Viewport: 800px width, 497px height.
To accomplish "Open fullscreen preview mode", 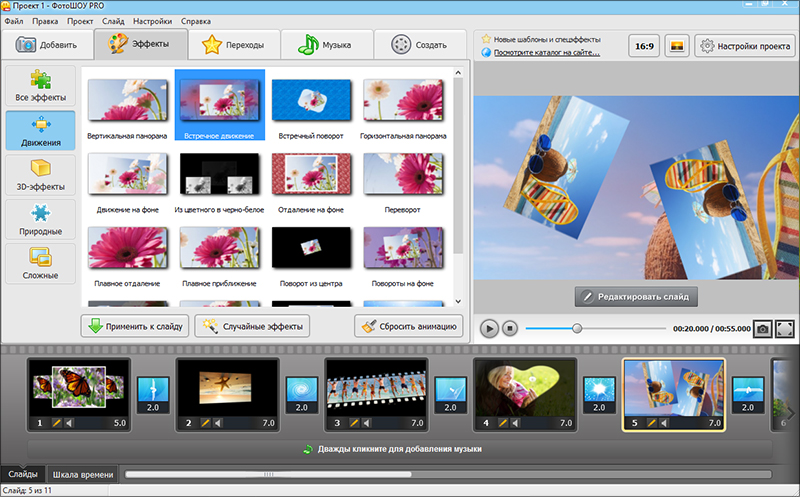I will click(x=785, y=329).
